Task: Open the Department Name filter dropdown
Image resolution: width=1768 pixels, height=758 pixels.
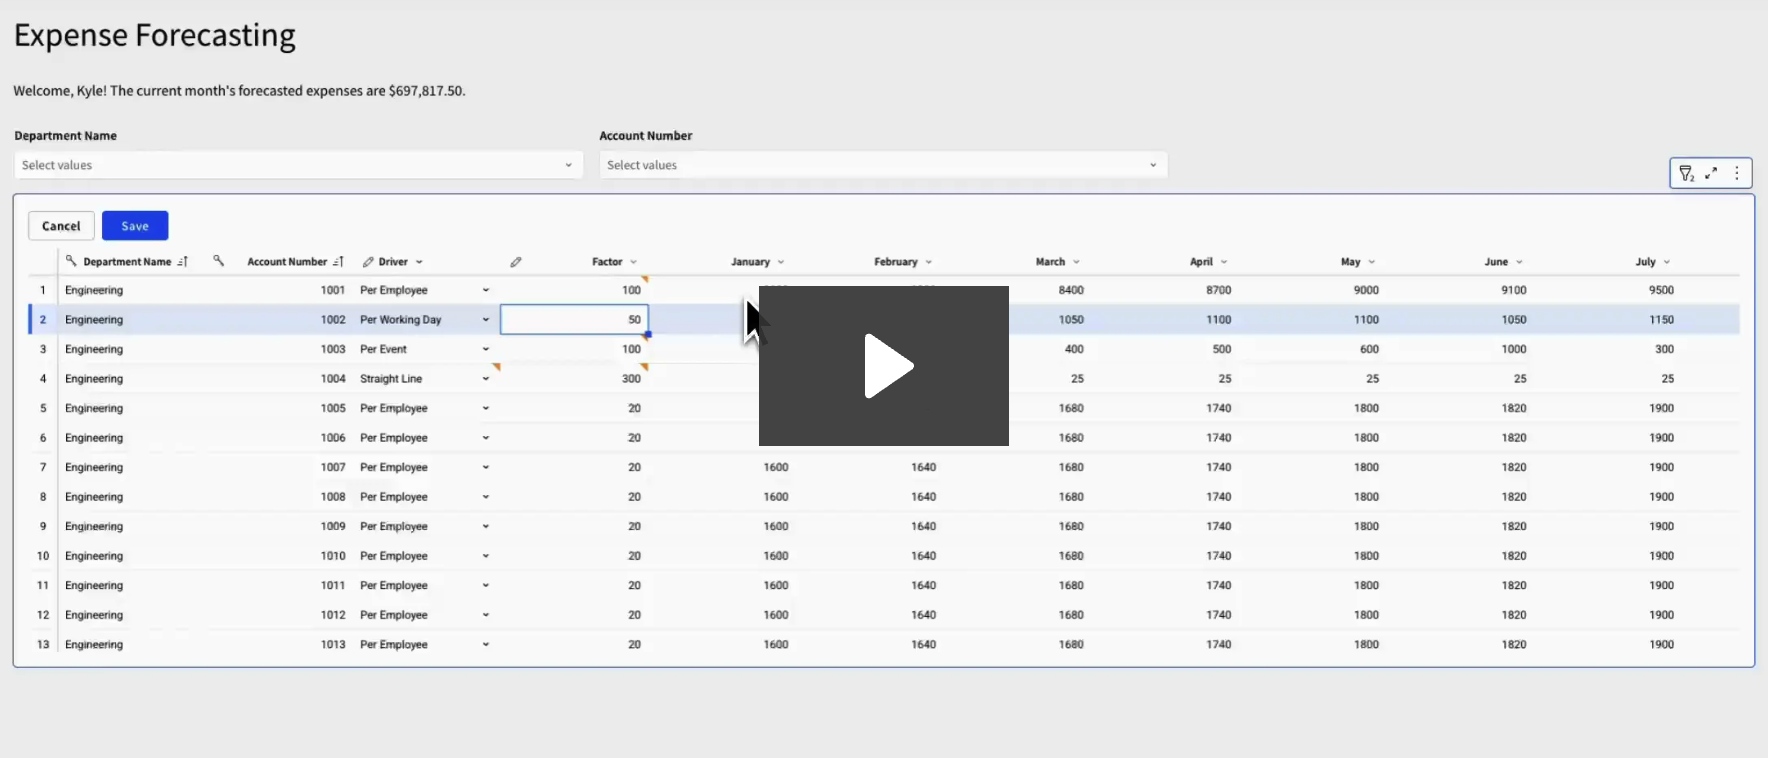Action: click(x=298, y=165)
